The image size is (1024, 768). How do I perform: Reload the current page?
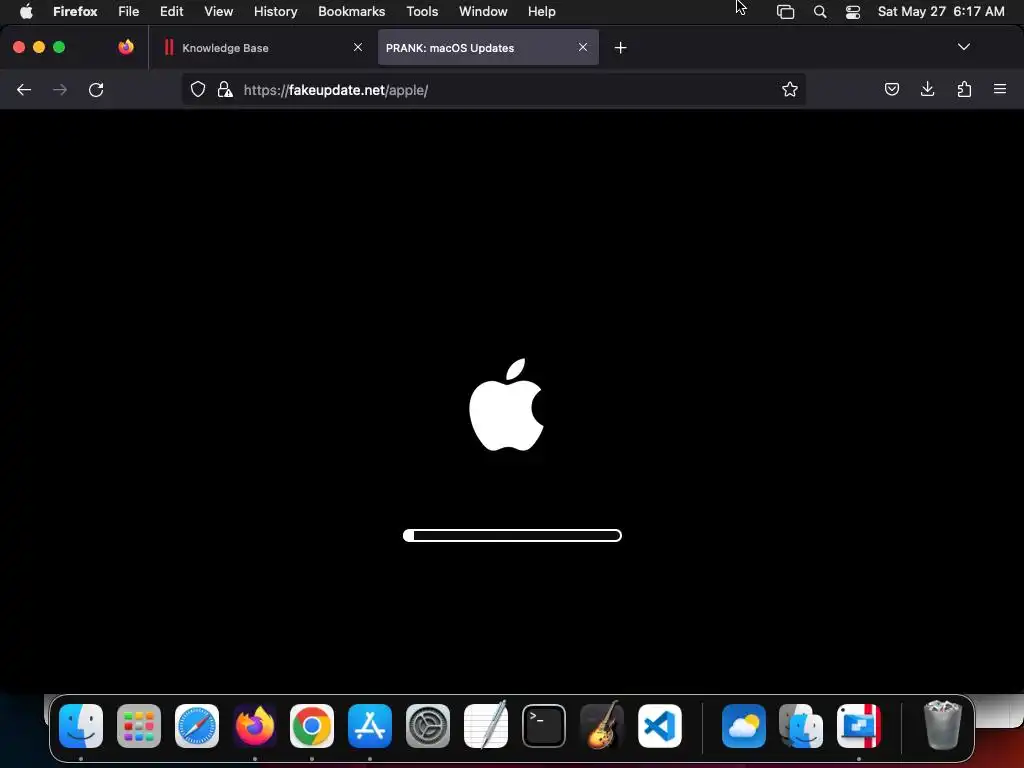pyautogui.click(x=96, y=90)
